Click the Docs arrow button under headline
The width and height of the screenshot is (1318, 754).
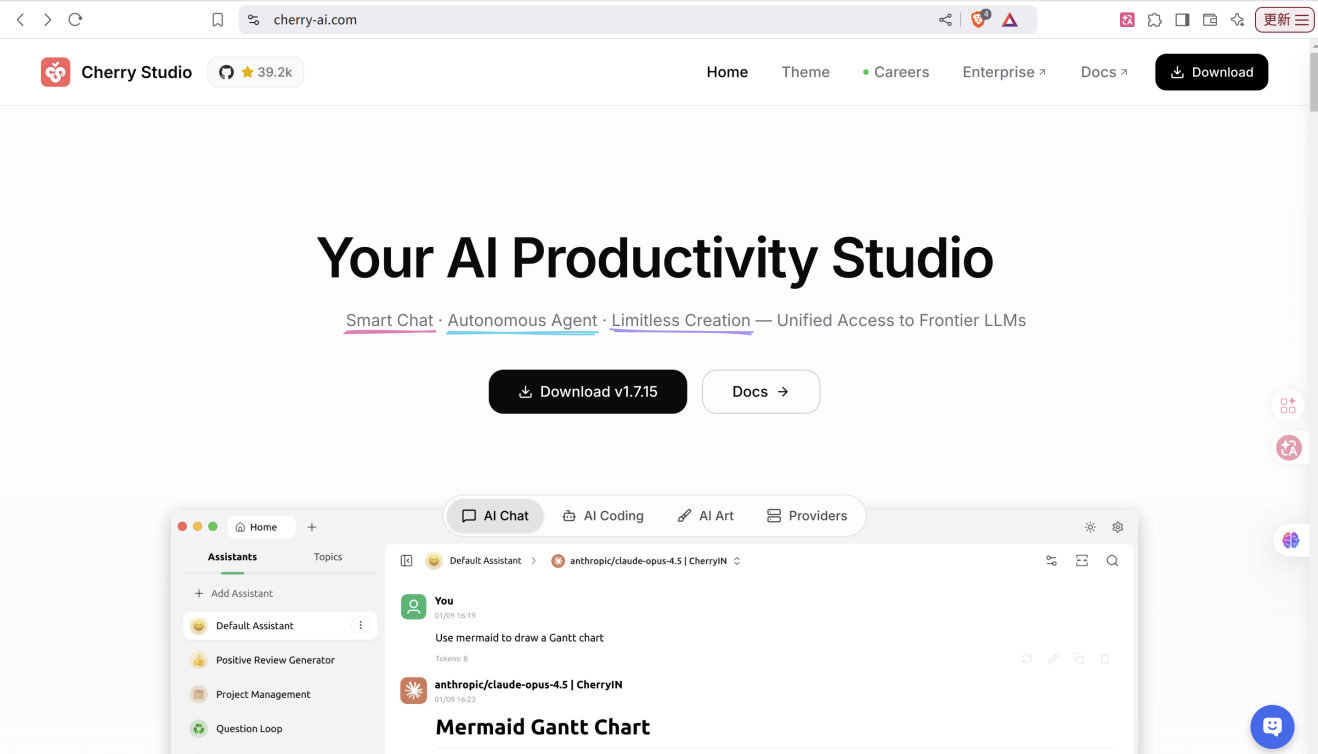point(761,392)
